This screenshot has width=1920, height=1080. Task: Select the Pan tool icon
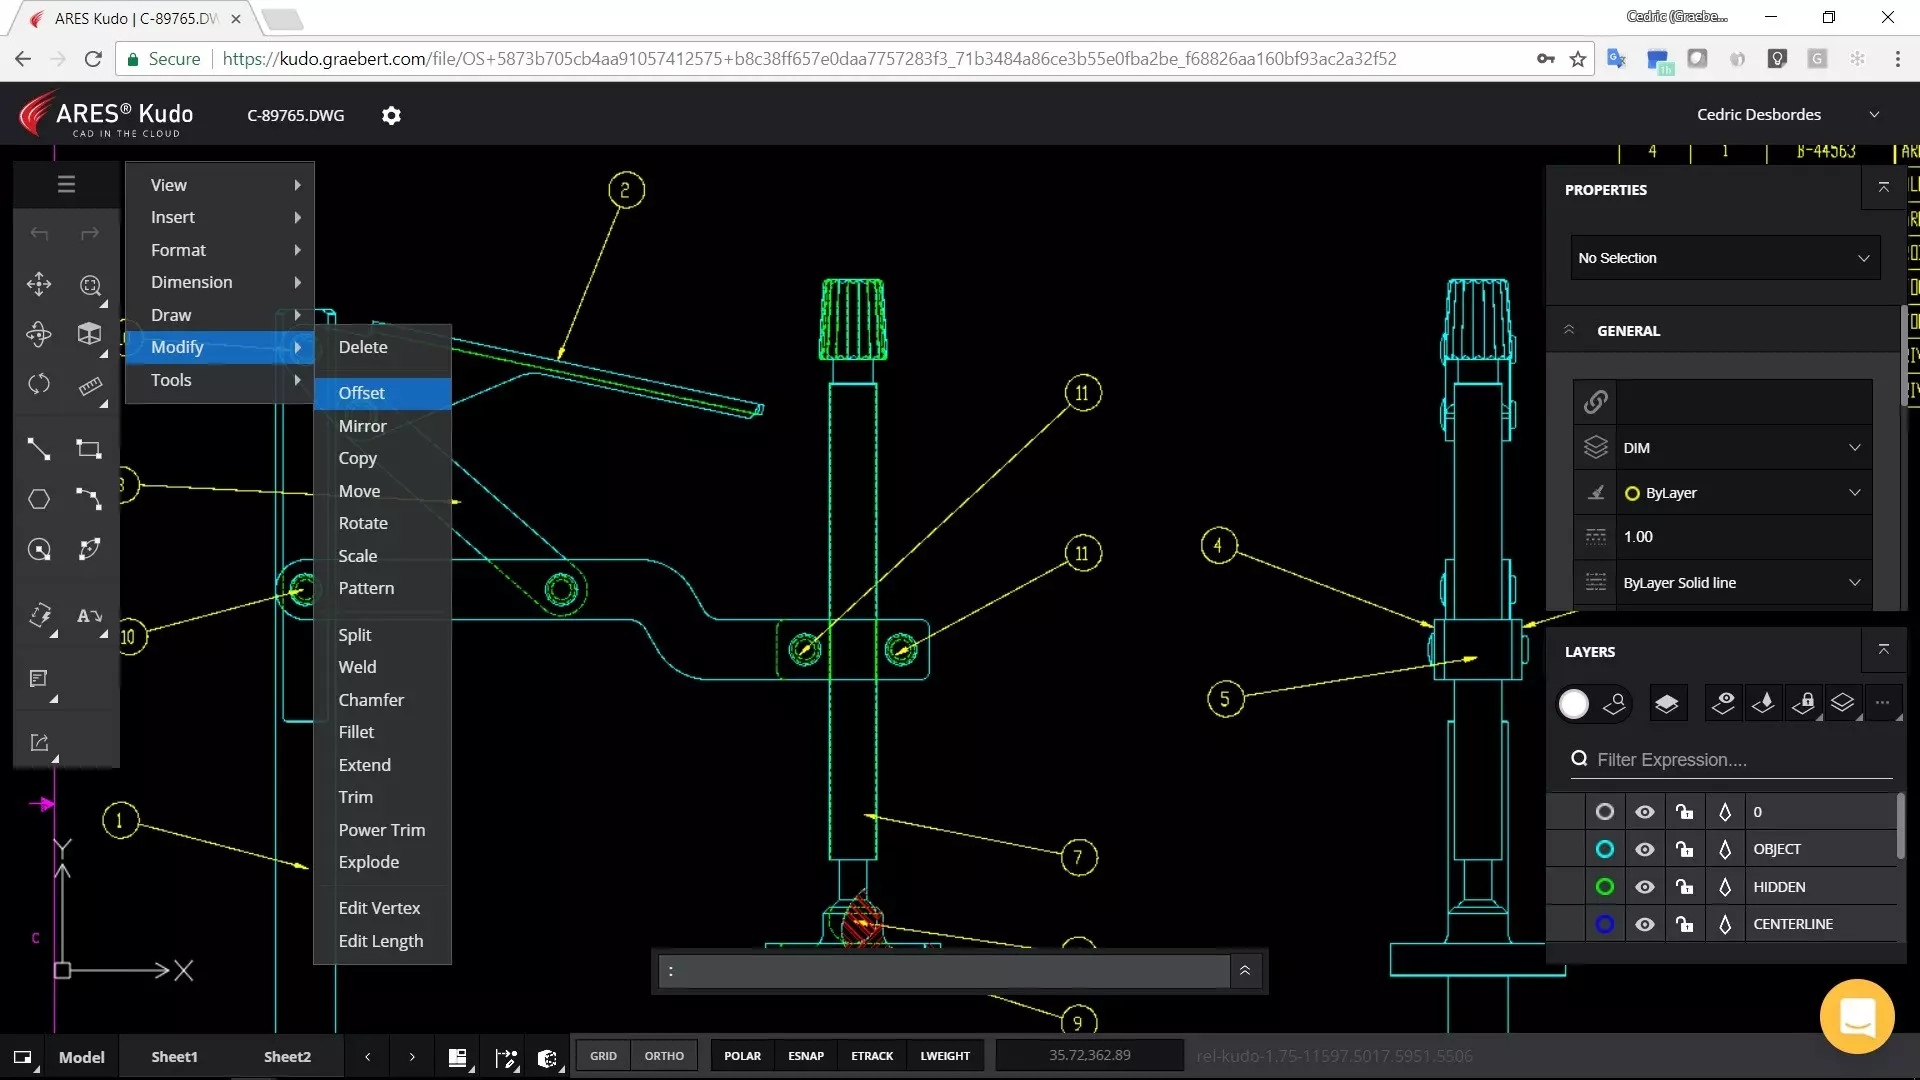[39, 285]
